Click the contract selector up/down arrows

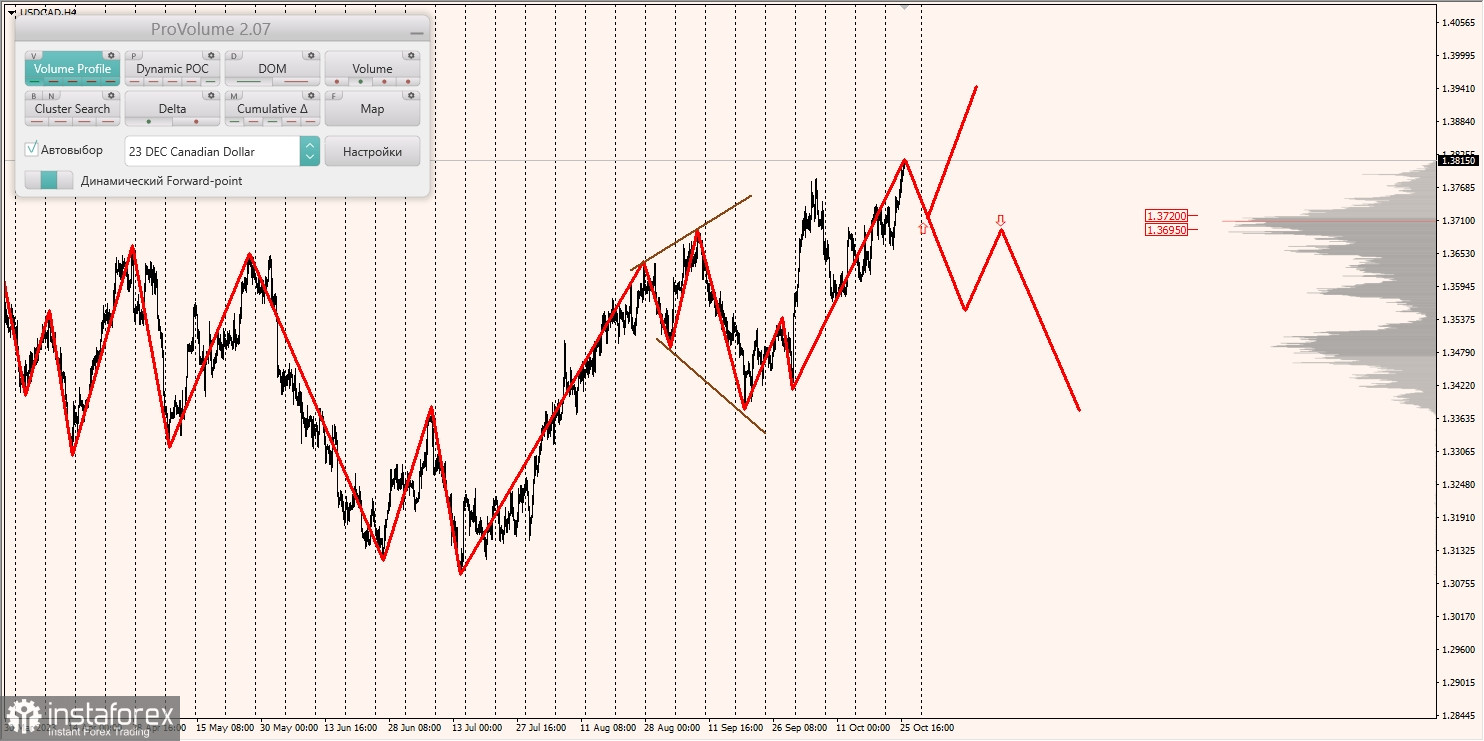[x=310, y=151]
